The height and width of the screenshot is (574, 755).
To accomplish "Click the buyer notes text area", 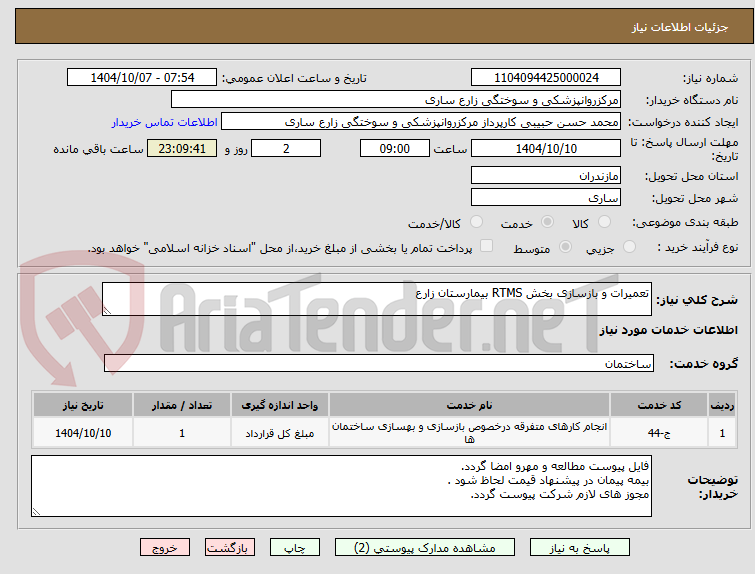I will click(x=341, y=486).
